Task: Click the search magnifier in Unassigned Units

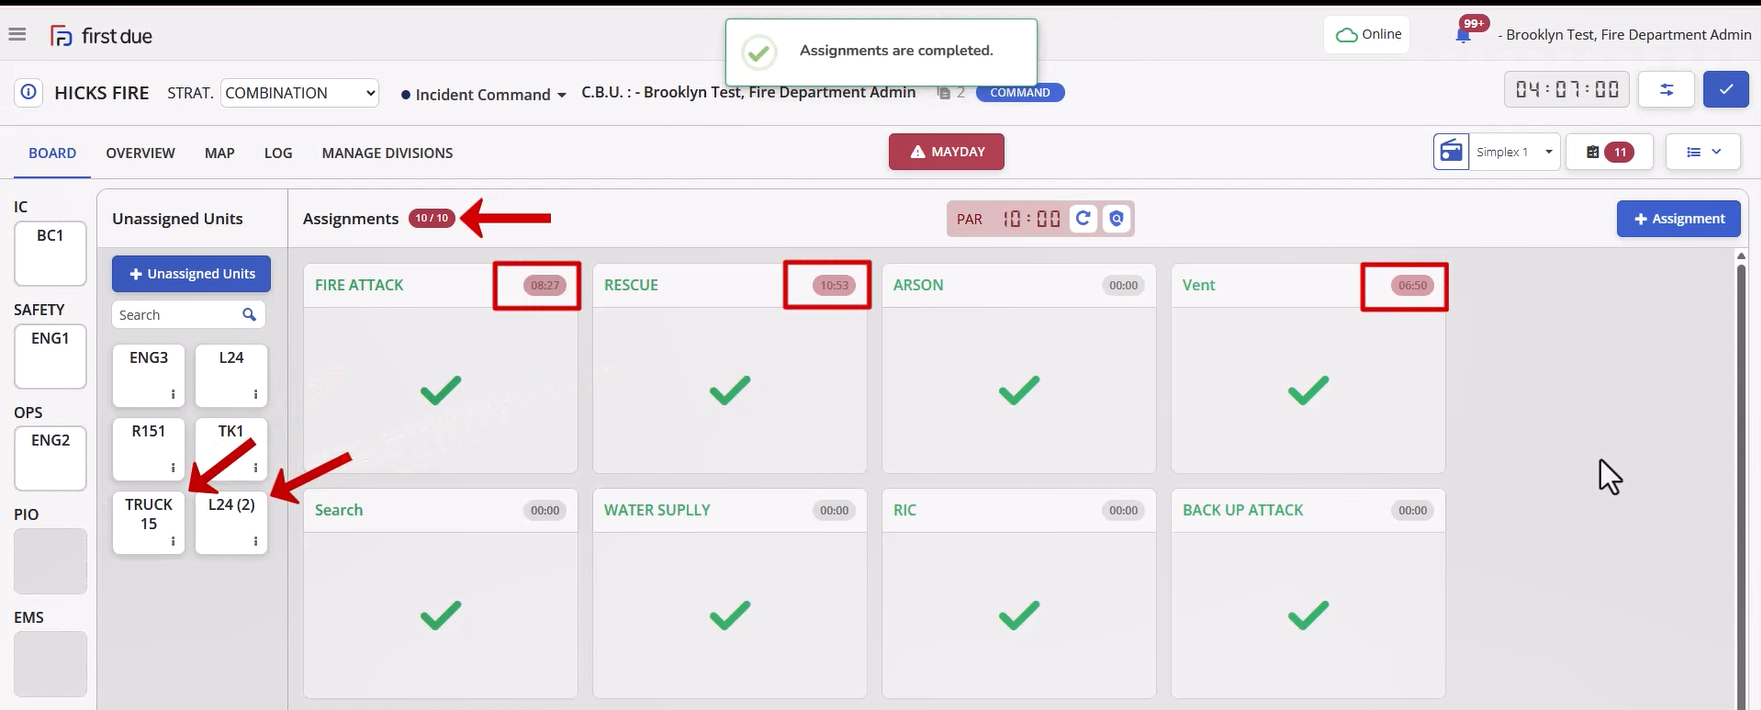Action: [249, 315]
